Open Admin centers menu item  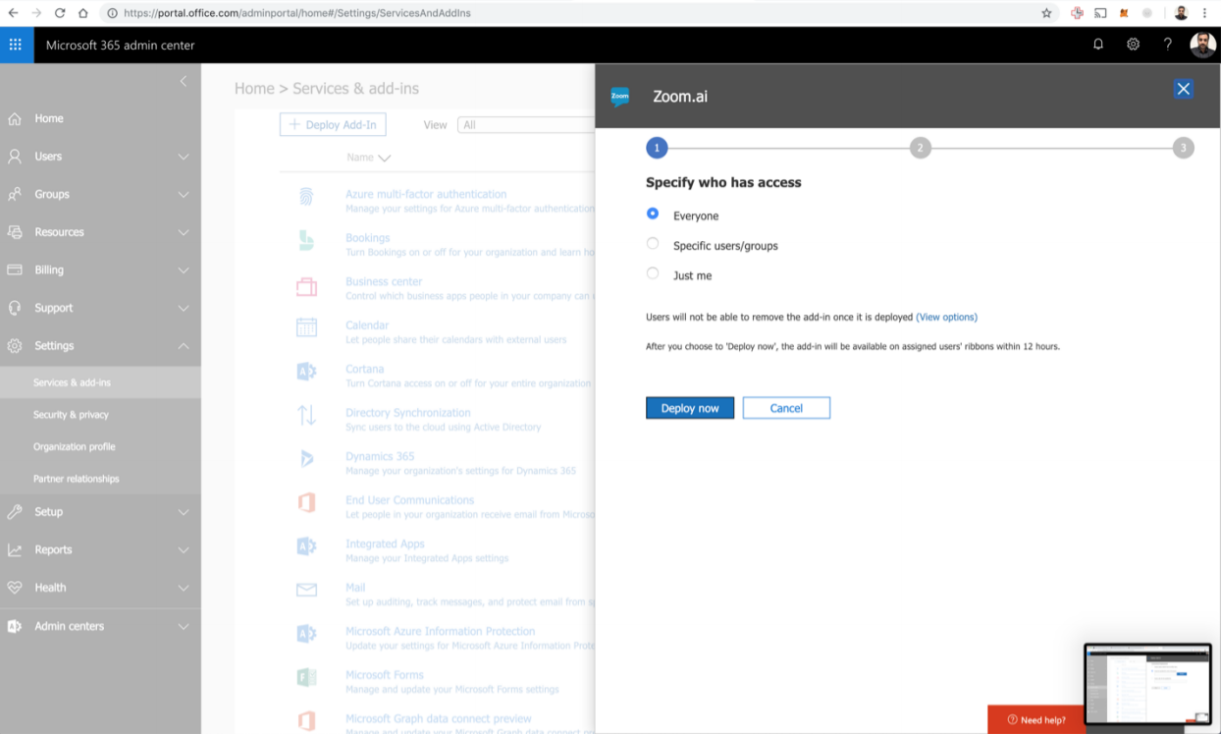[x=100, y=626]
